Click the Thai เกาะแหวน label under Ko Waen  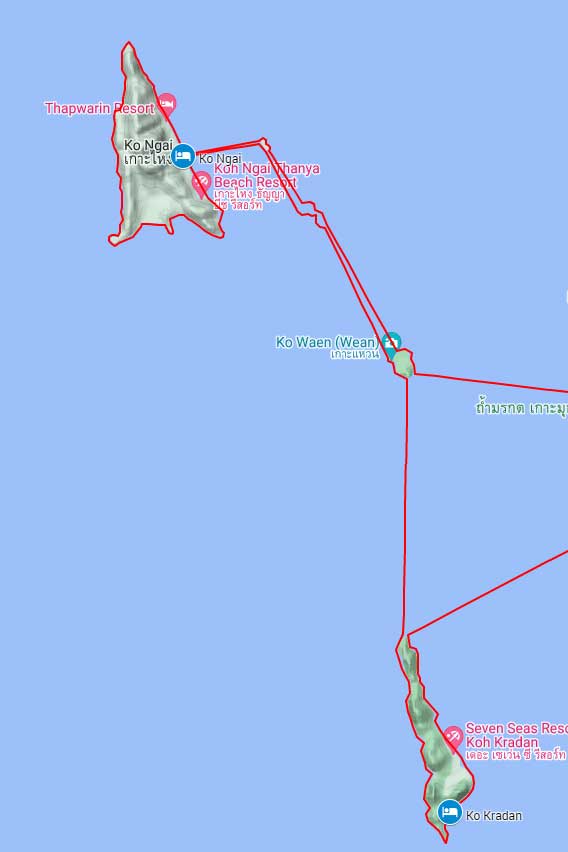point(355,354)
